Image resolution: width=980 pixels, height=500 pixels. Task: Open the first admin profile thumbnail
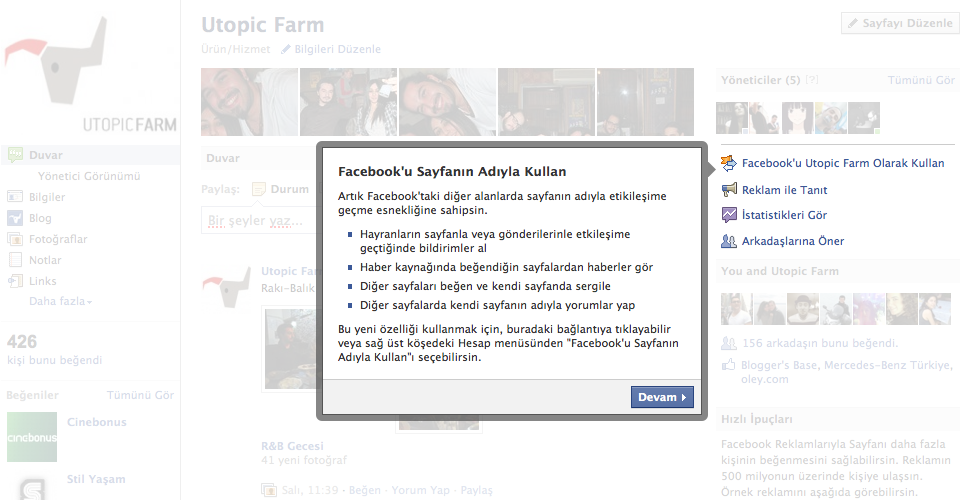pyautogui.click(x=731, y=118)
